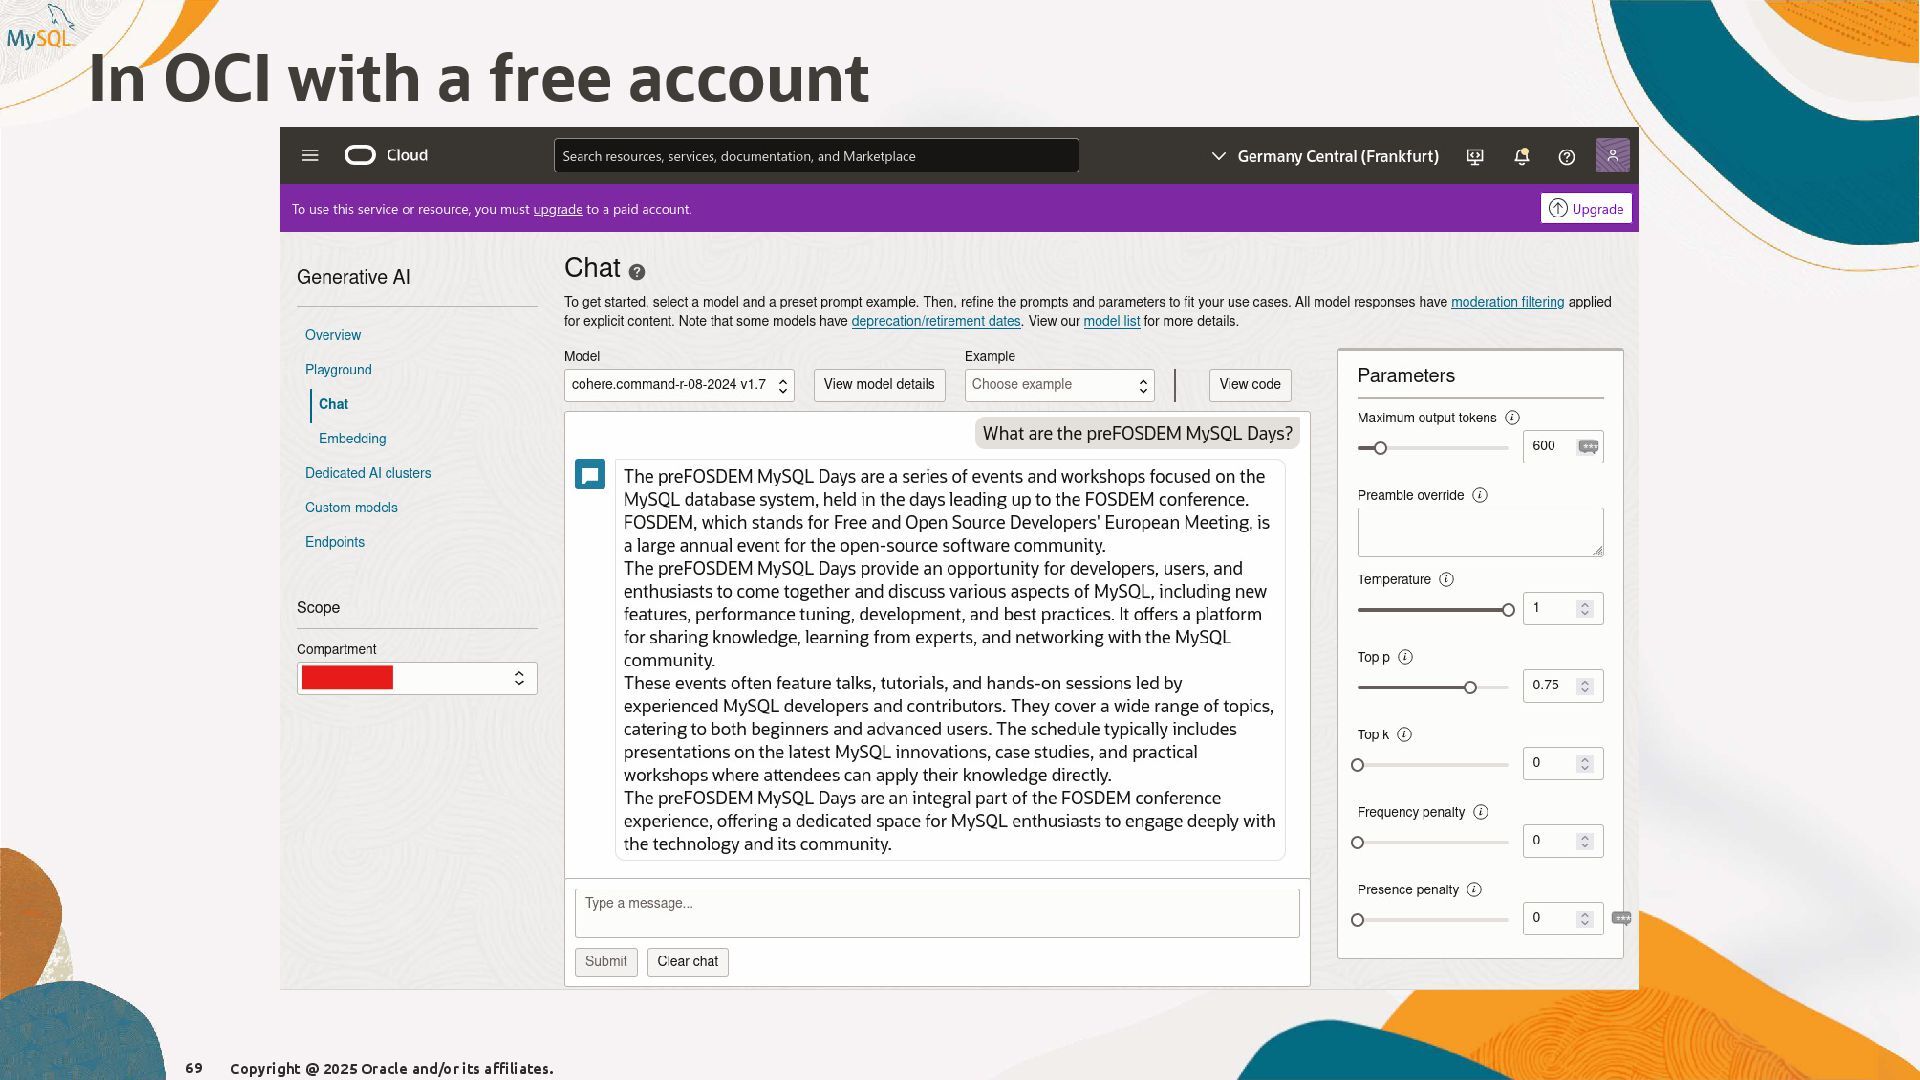Expand the Compartment selector
This screenshot has width=1920, height=1080.
pyautogui.click(x=417, y=679)
